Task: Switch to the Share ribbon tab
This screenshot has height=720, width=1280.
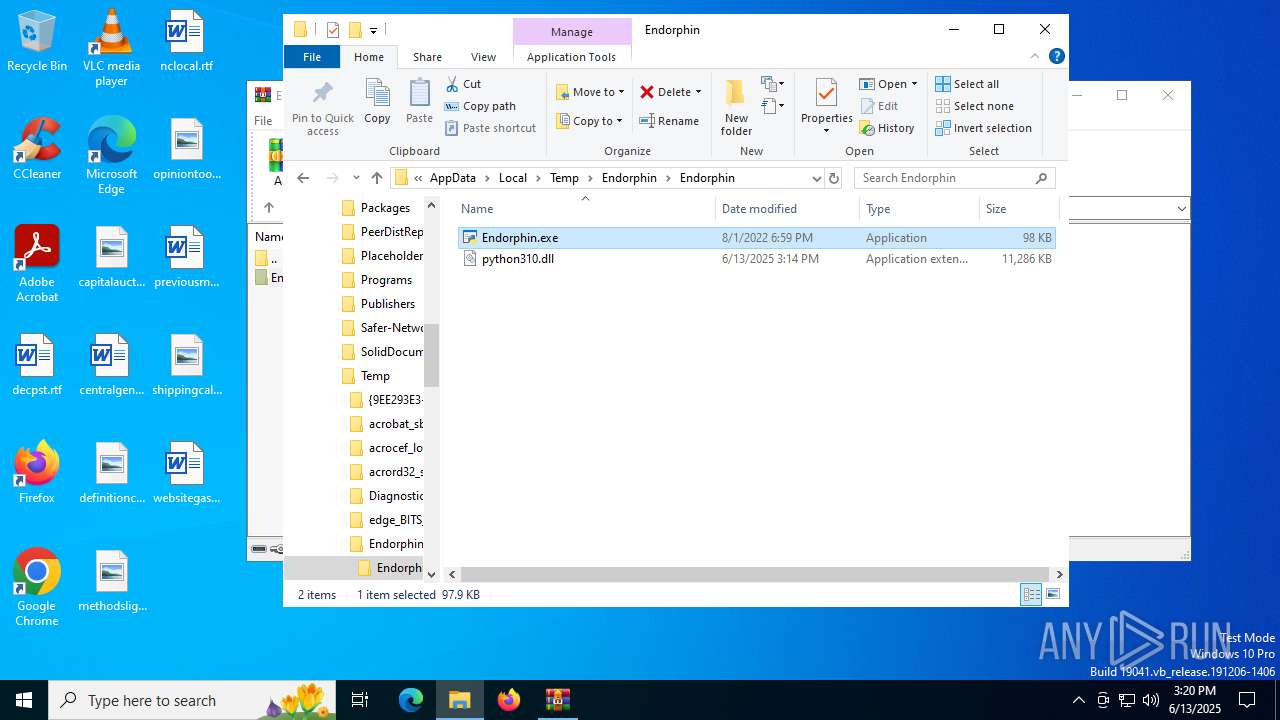Action: [x=427, y=57]
